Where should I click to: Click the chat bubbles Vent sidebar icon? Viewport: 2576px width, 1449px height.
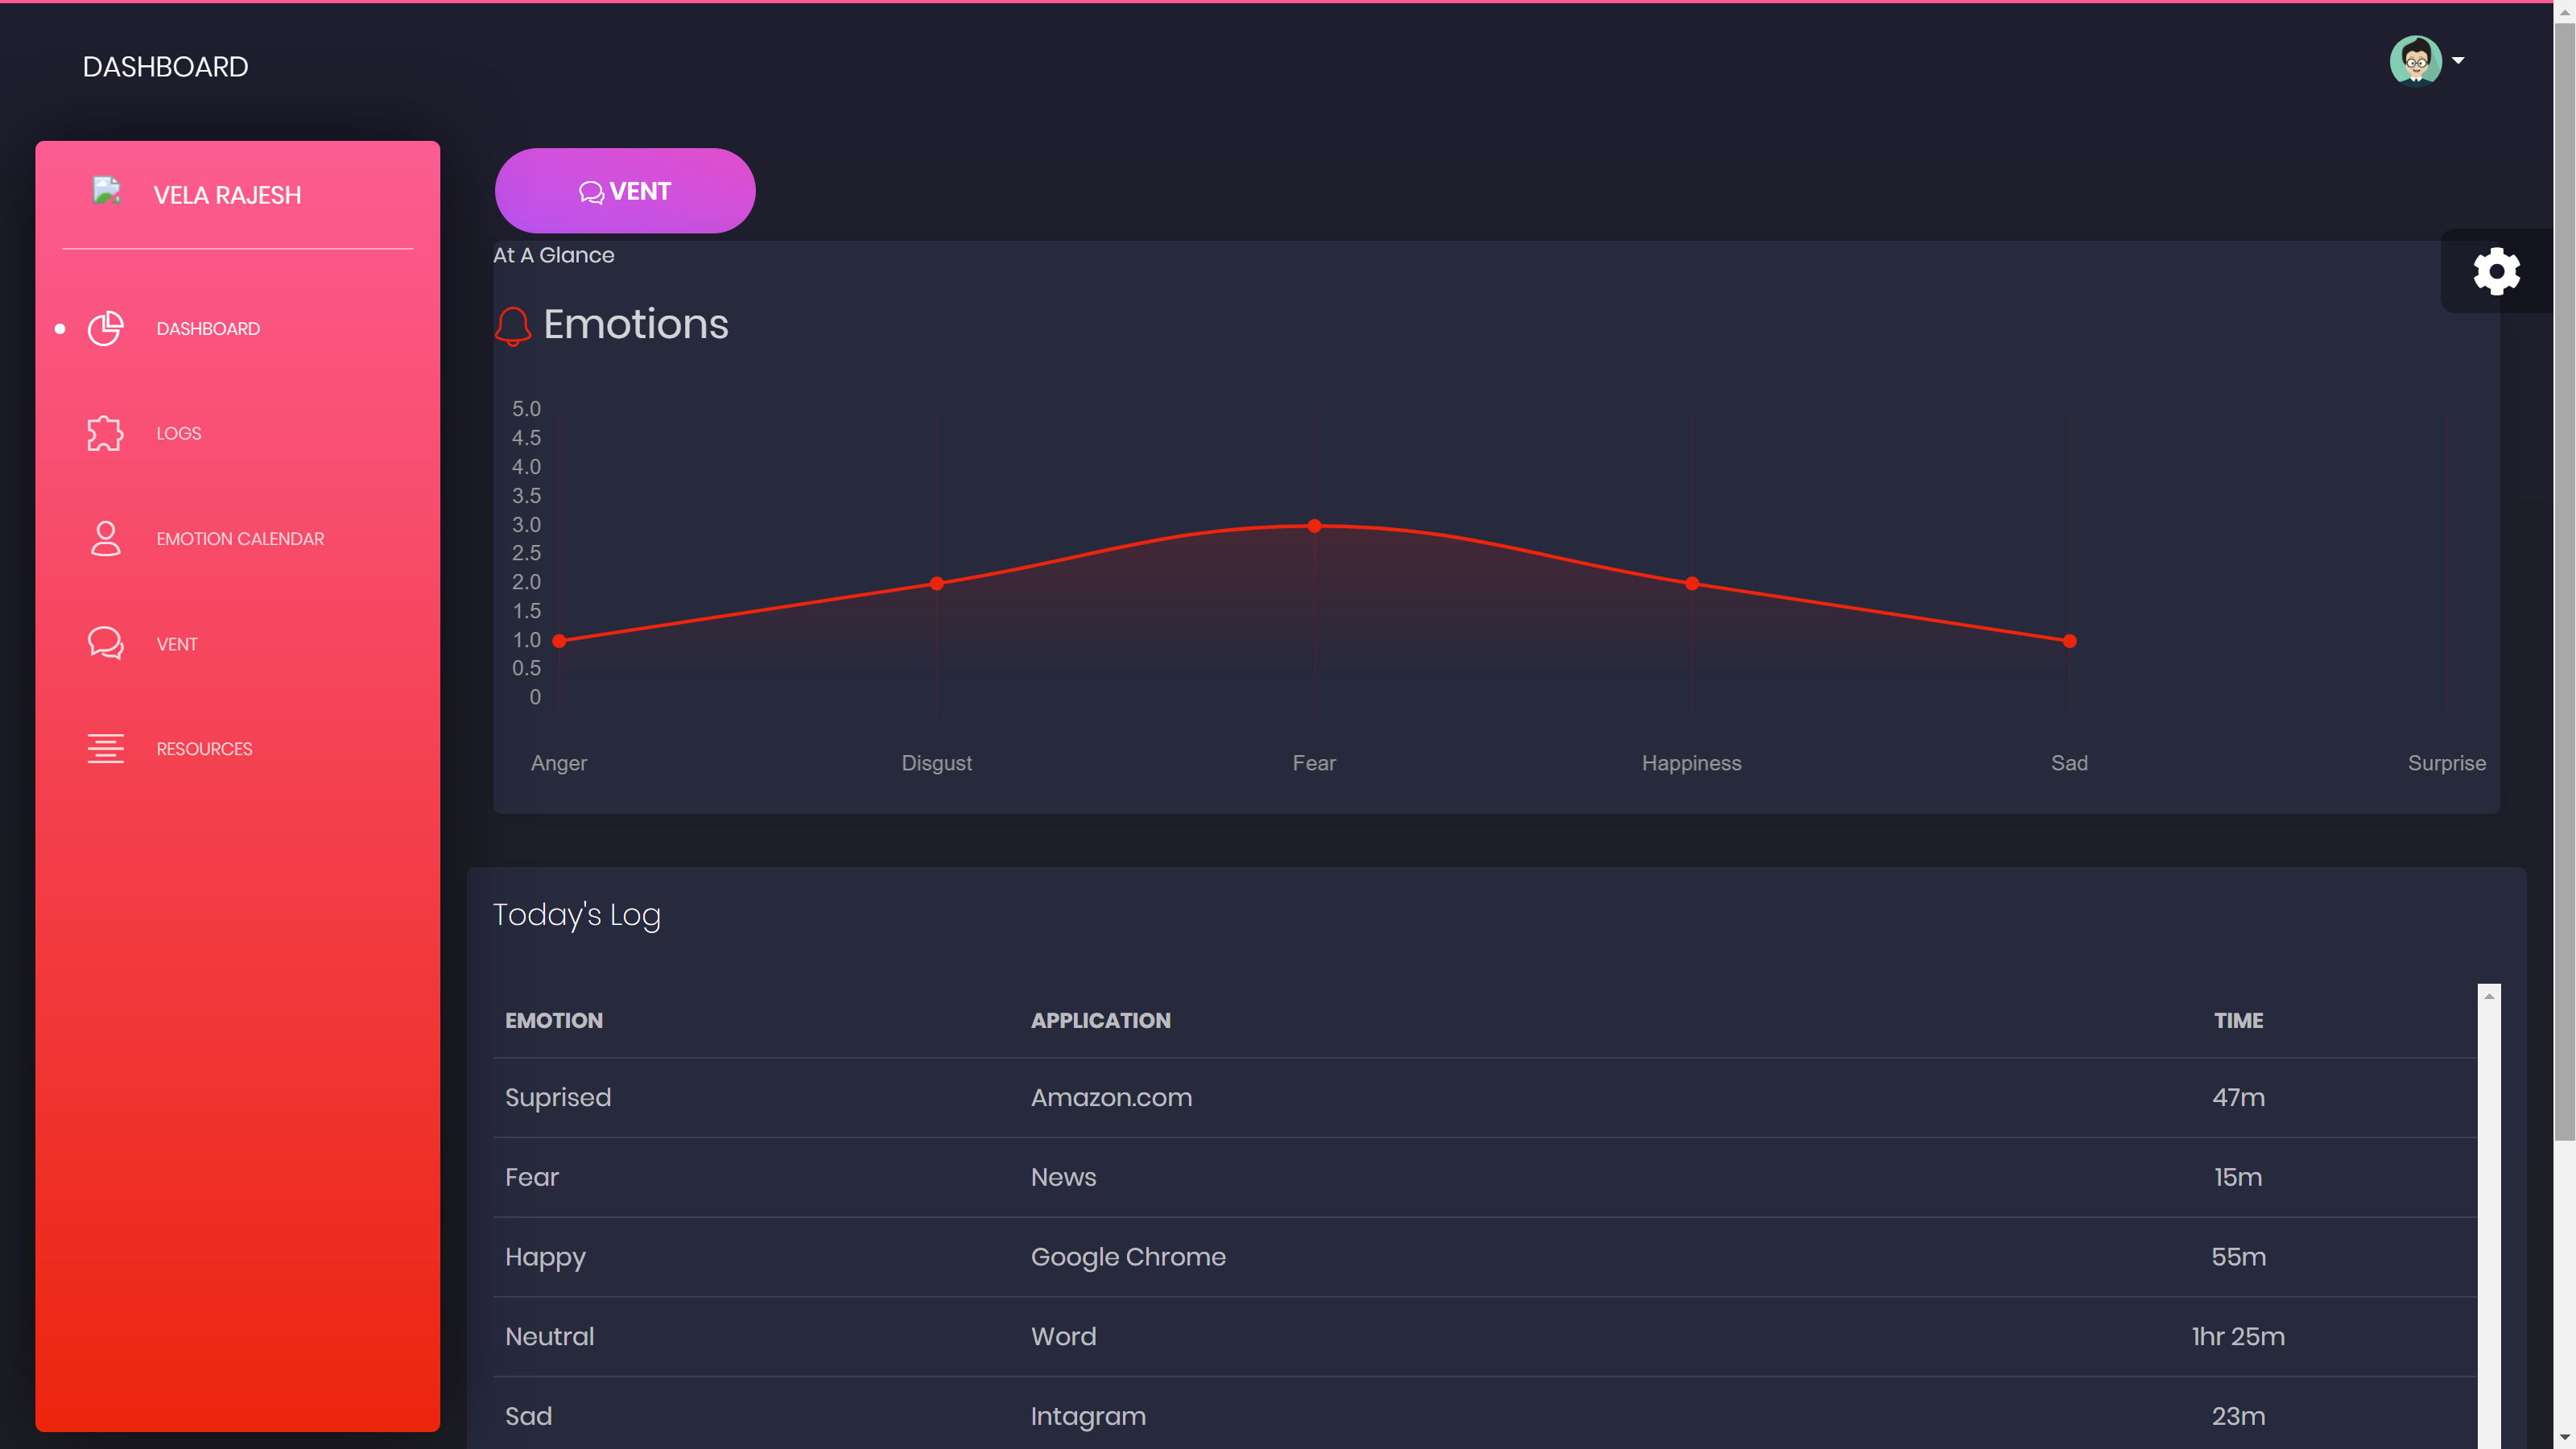105,643
